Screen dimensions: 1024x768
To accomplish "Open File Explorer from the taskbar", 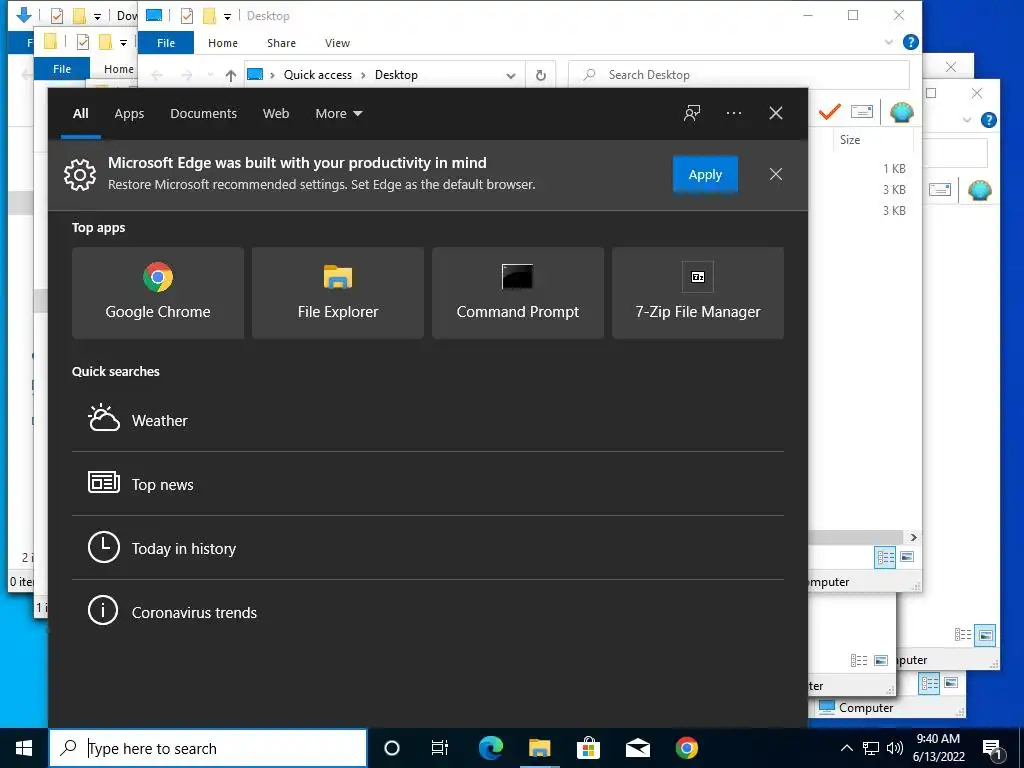I will [539, 748].
